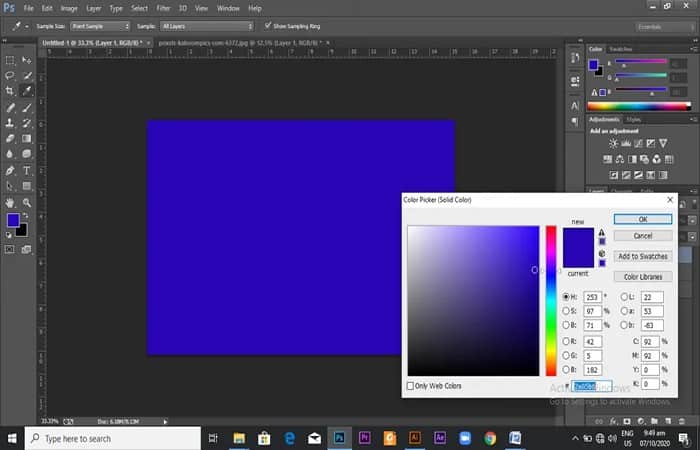Switch to the Swatches tab
The height and width of the screenshot is (450, 700).
[x=621, y=49]
